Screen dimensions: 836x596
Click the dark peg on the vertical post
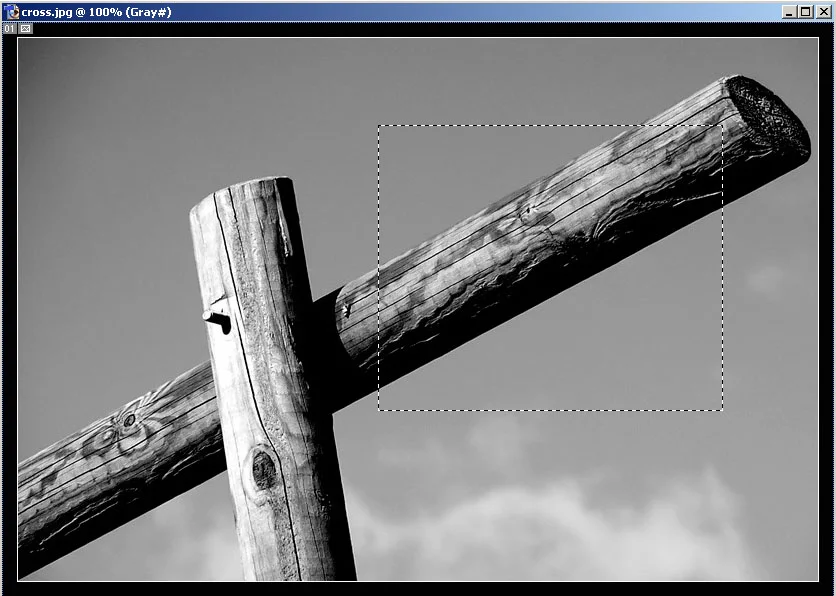pyautogui.click(x=219, y=320)
